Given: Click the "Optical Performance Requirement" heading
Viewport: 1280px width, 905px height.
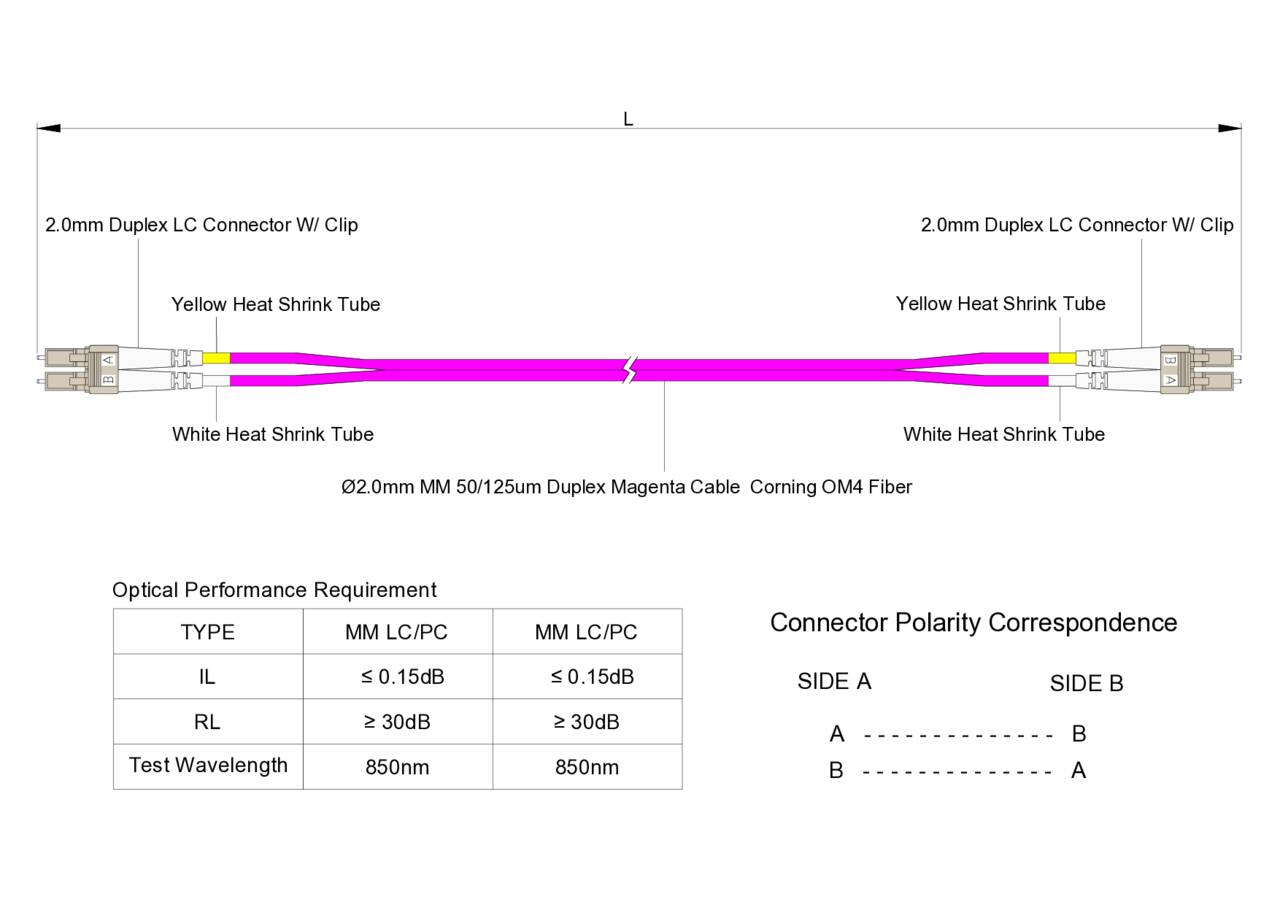Looking at the screenshot, I should point(274,590).
